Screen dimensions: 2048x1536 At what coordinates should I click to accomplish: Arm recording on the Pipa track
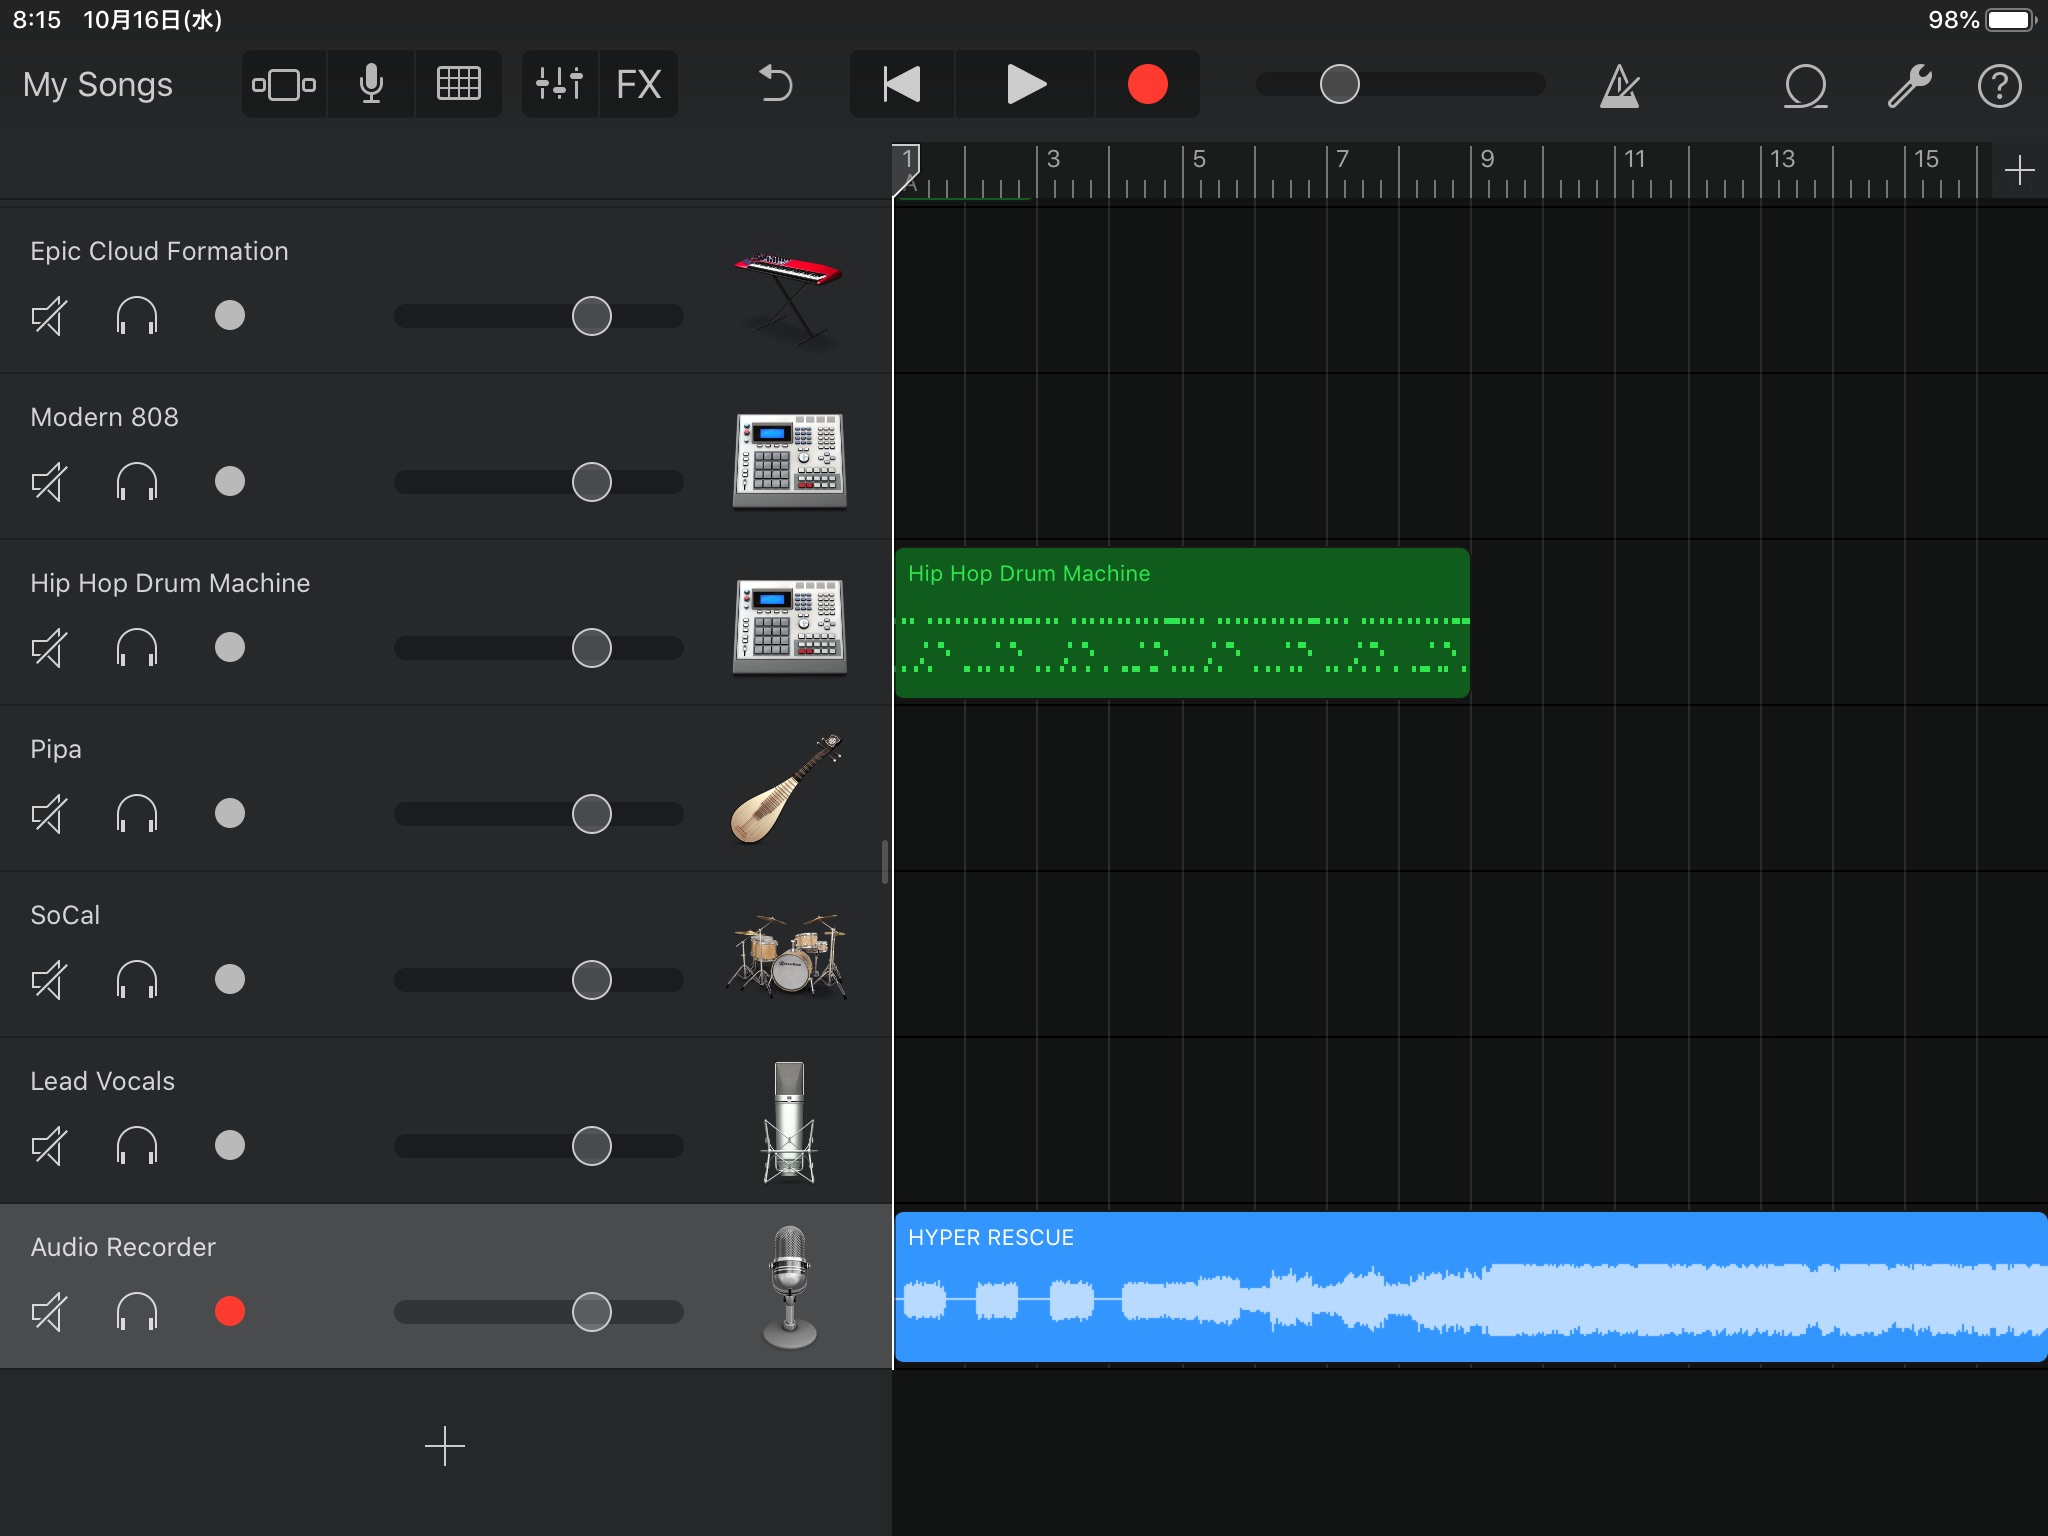tap(230, 814)
